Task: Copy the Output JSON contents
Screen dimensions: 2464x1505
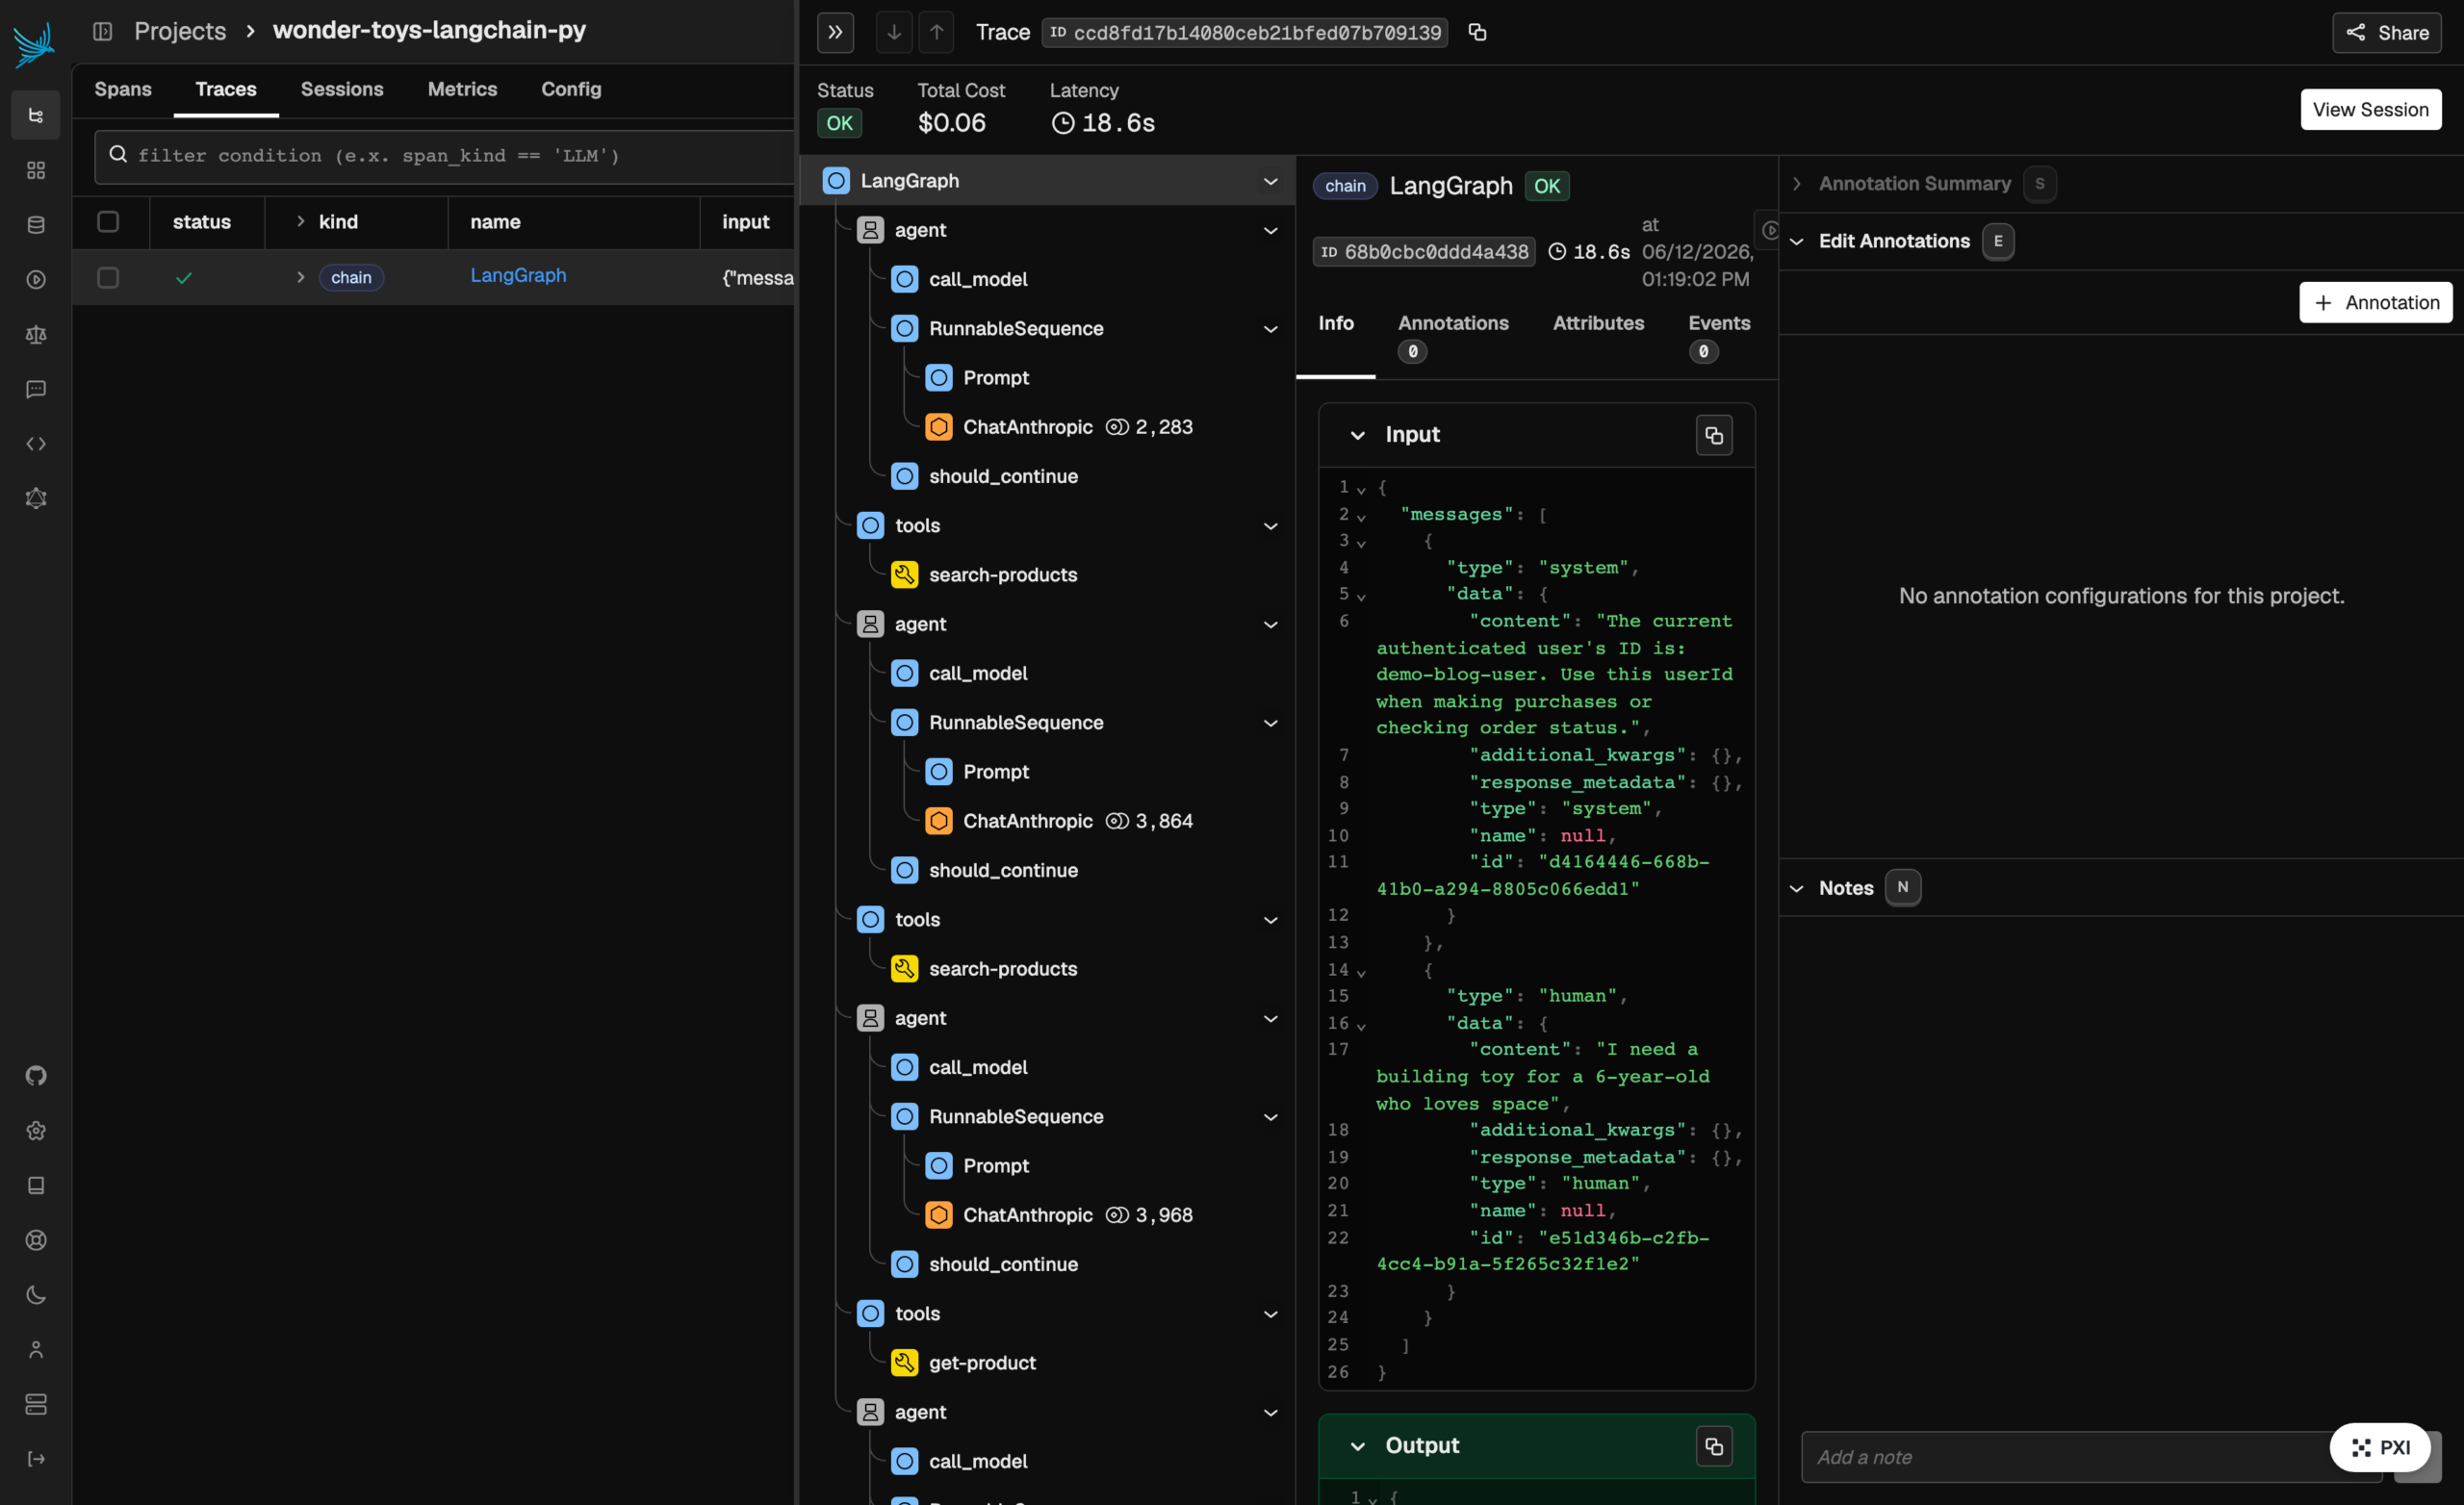Action: tap(1714, 1446)
